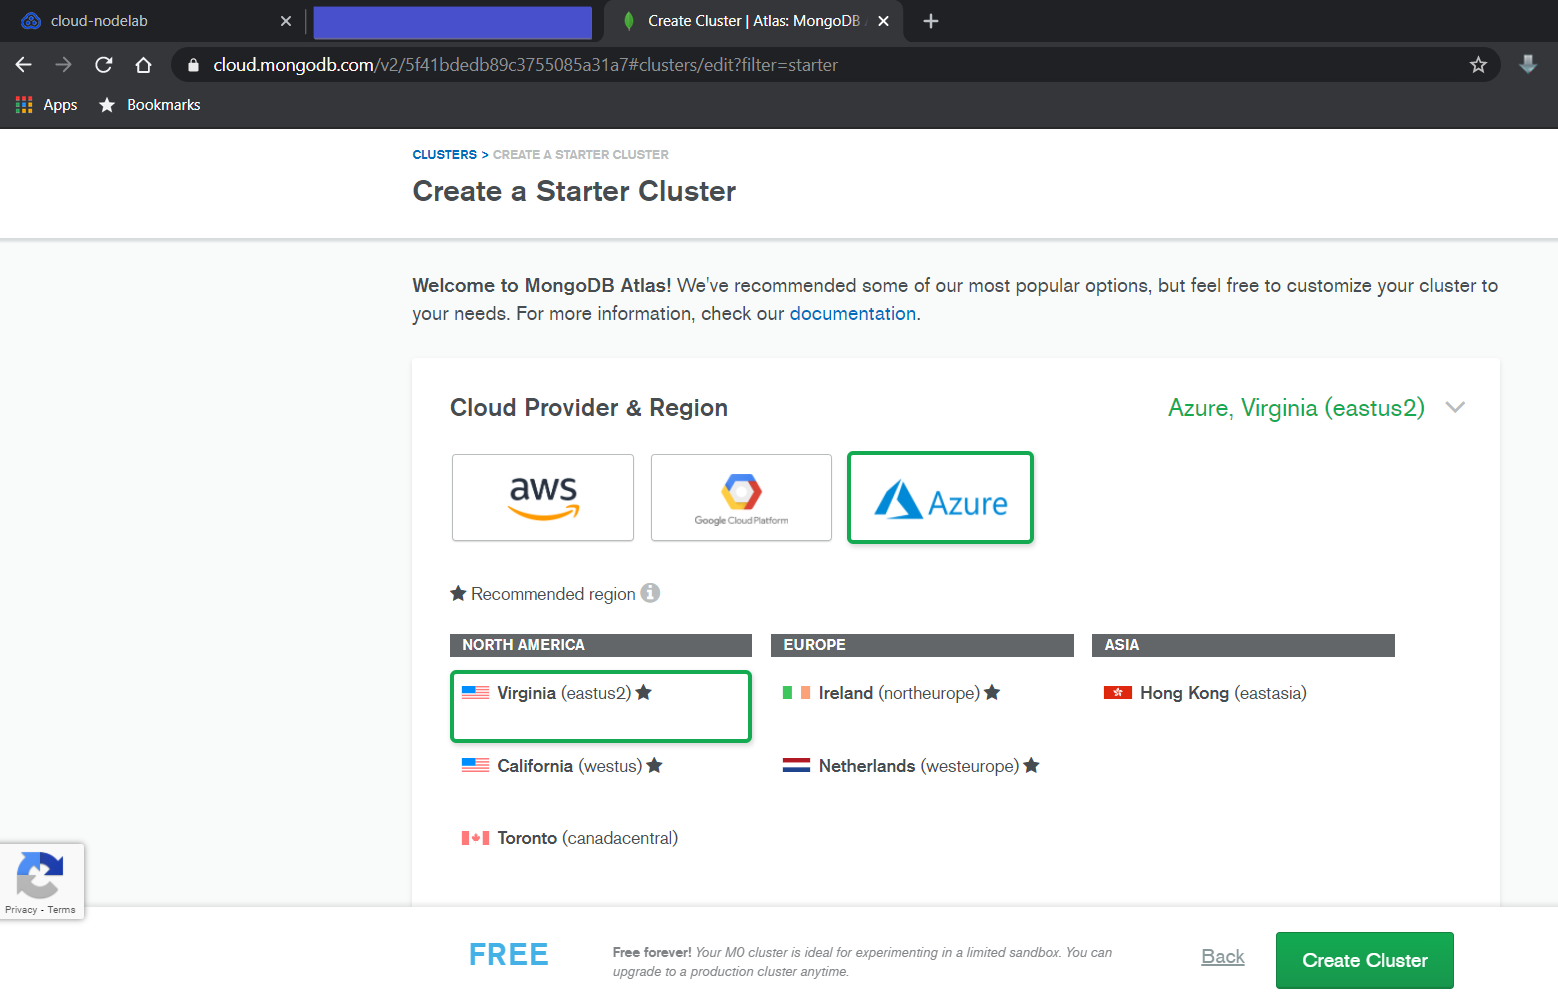1558x996 pixels.
Task: Select AWS as cloud provider
Action: click(543, 497)
